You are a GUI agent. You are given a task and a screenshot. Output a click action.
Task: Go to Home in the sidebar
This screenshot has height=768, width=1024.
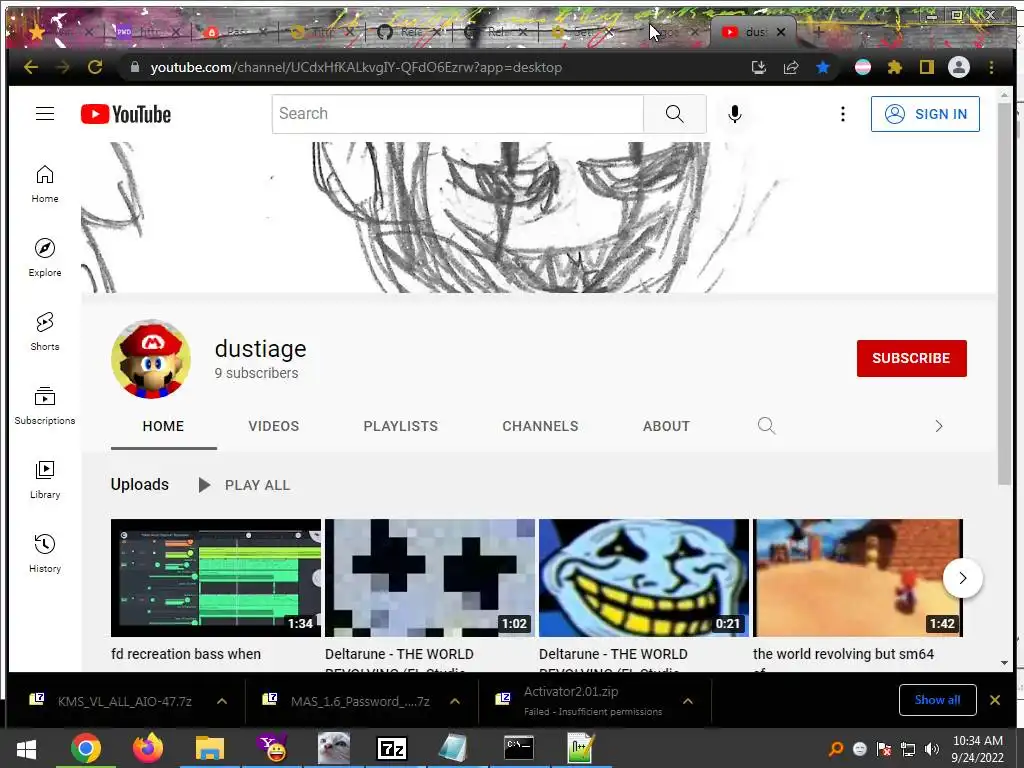tap(44, 184)
